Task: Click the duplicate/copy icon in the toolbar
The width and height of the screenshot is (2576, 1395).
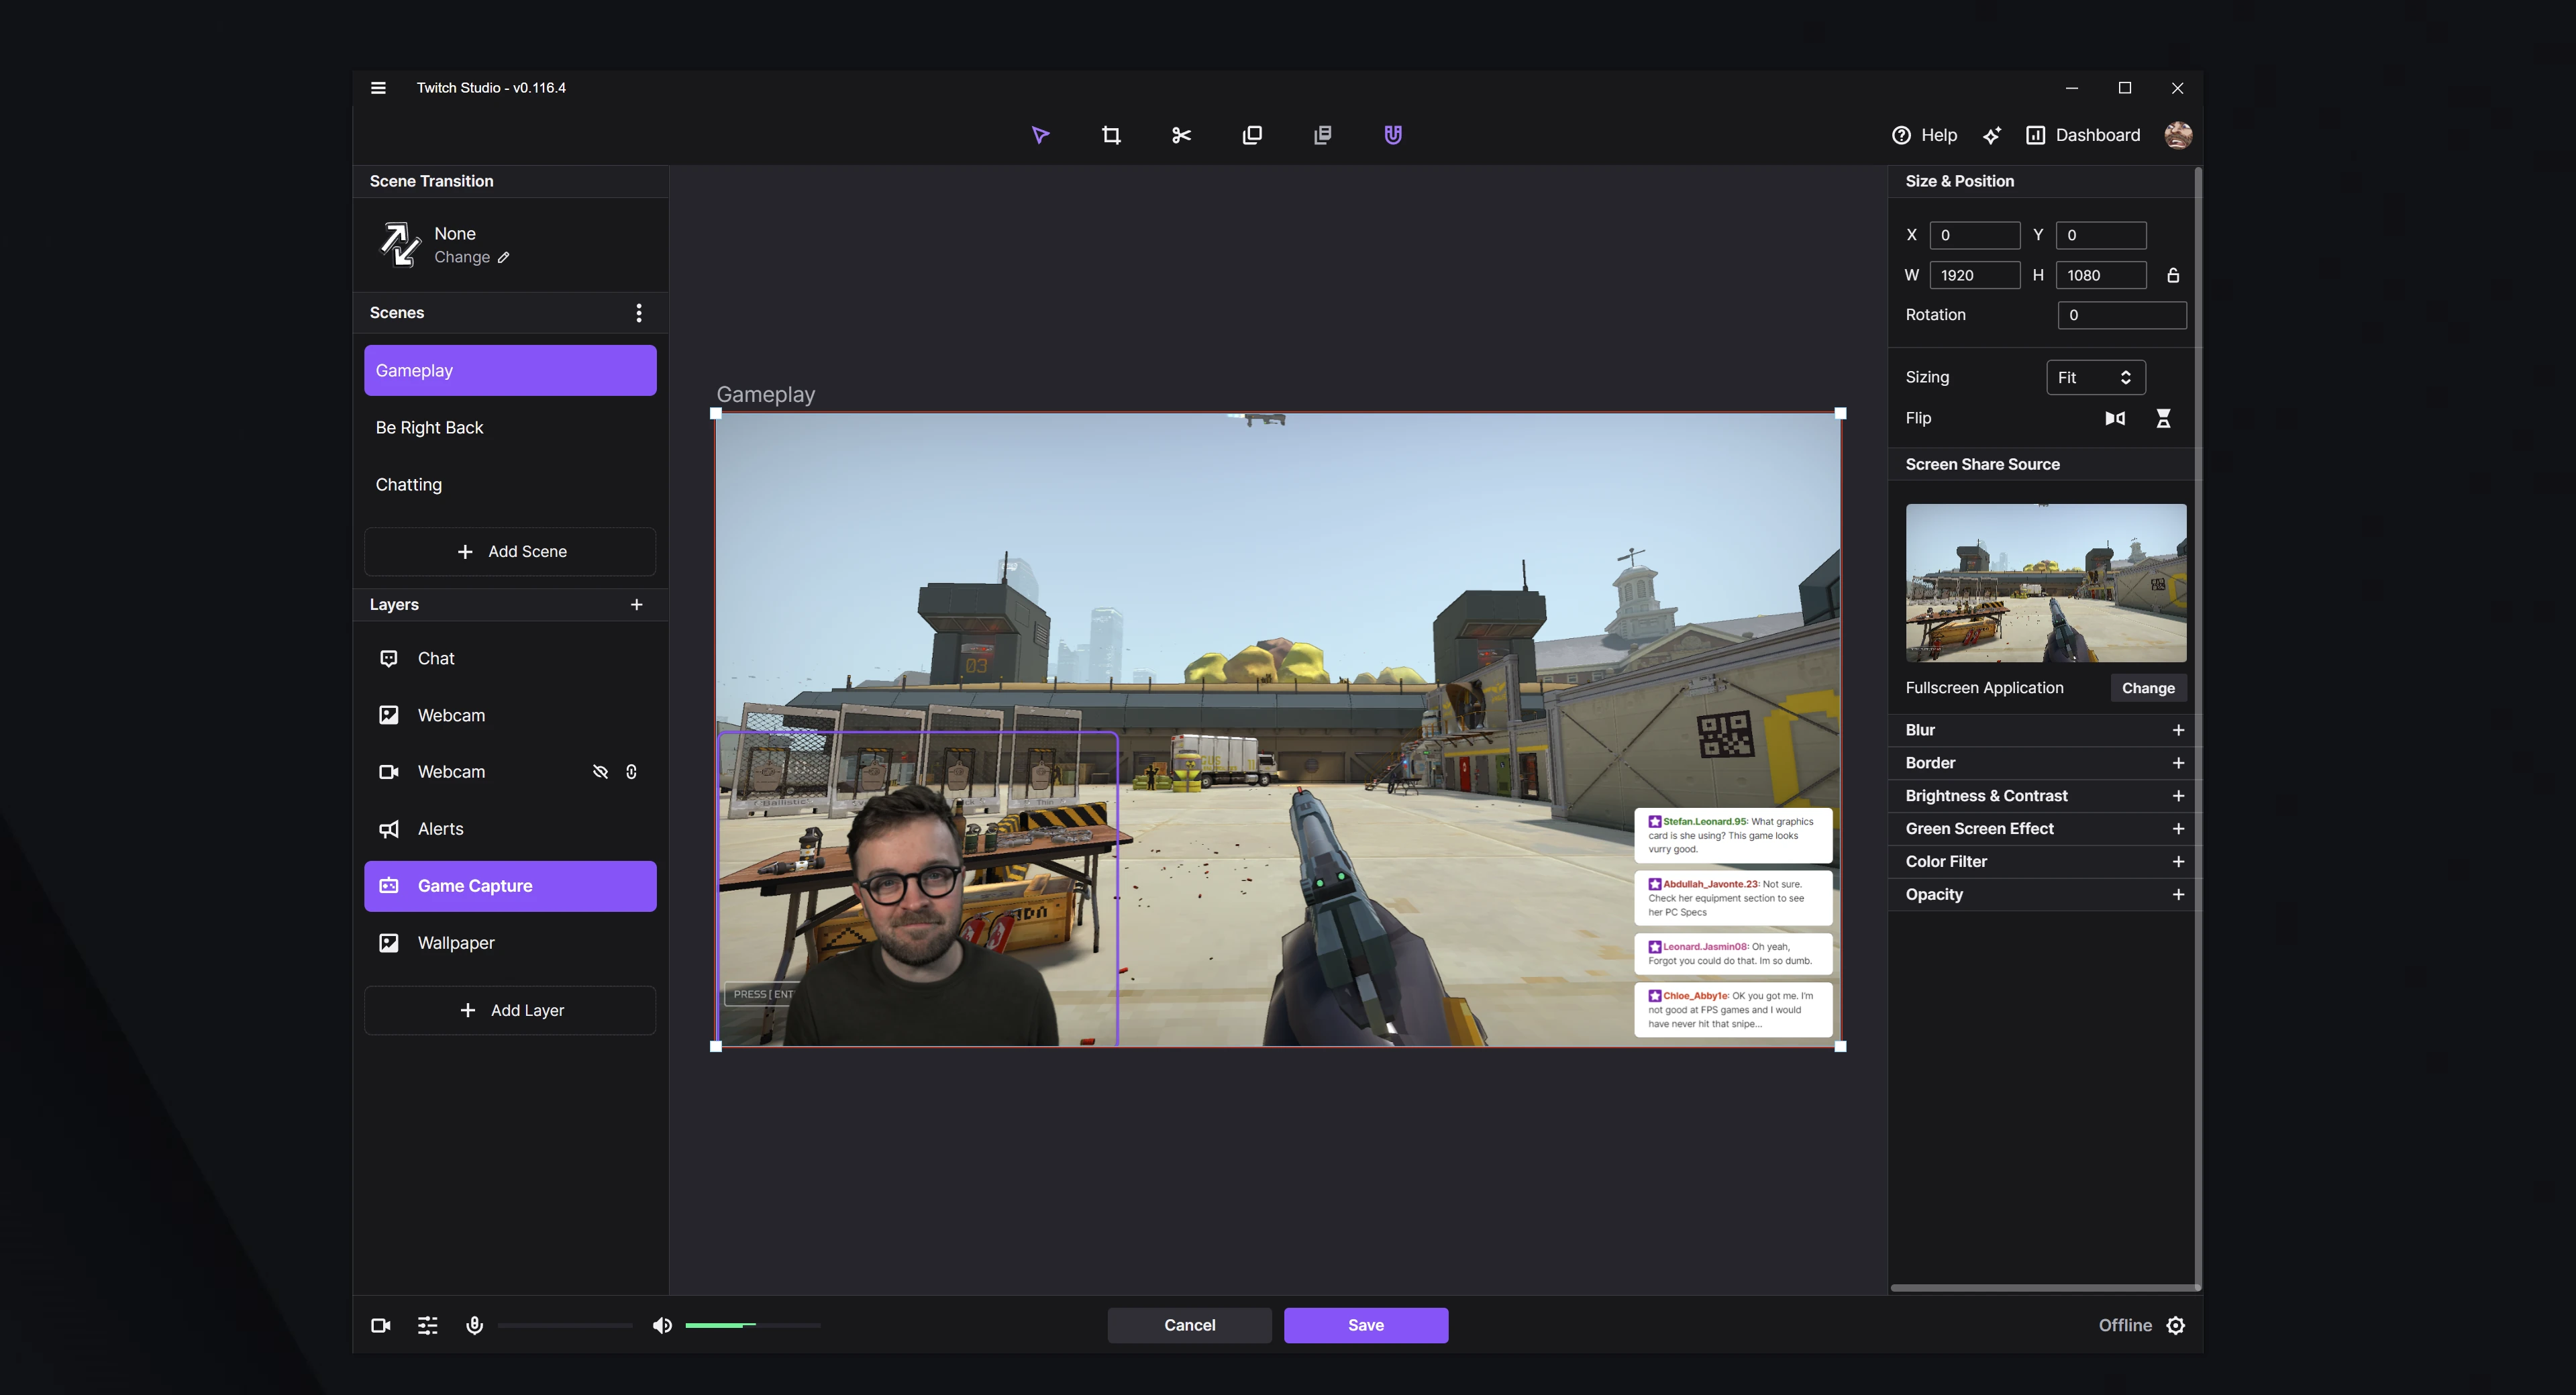Action: [x=1252, y=134]
